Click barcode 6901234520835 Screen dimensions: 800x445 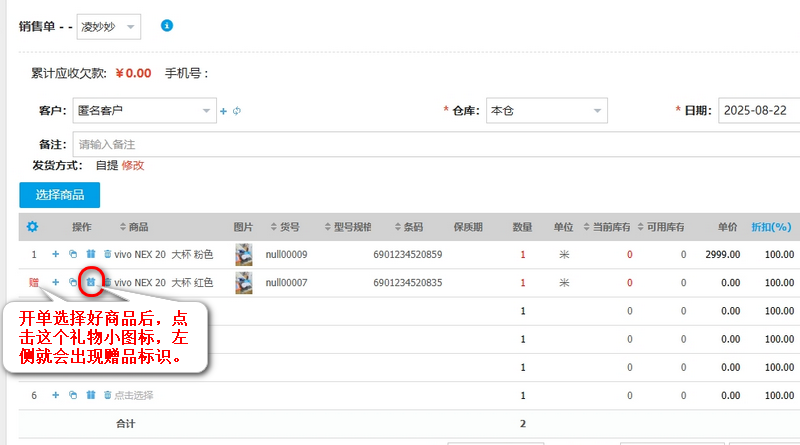tap(408, 282)
